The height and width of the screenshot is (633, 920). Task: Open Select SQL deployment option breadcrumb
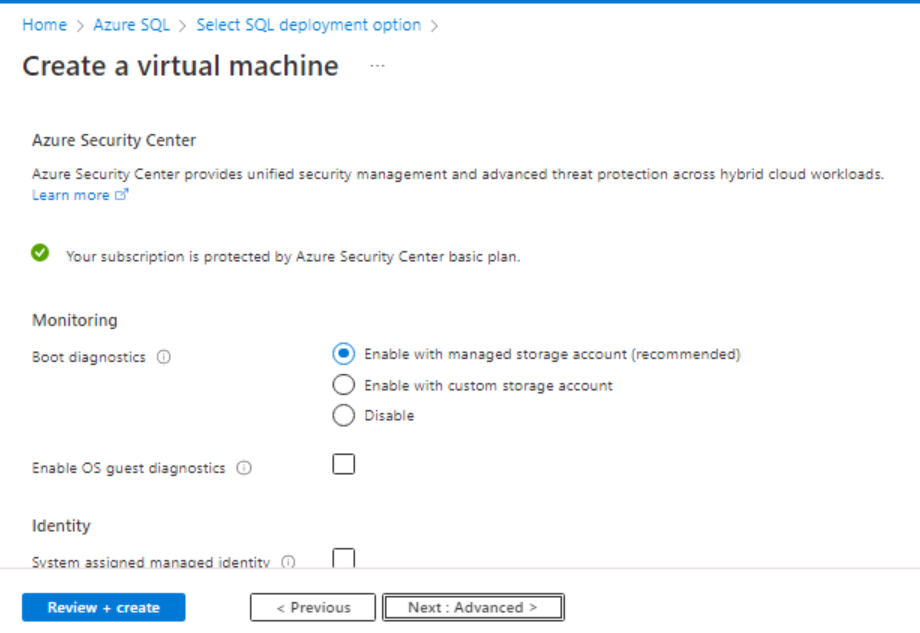pos(308,25)
